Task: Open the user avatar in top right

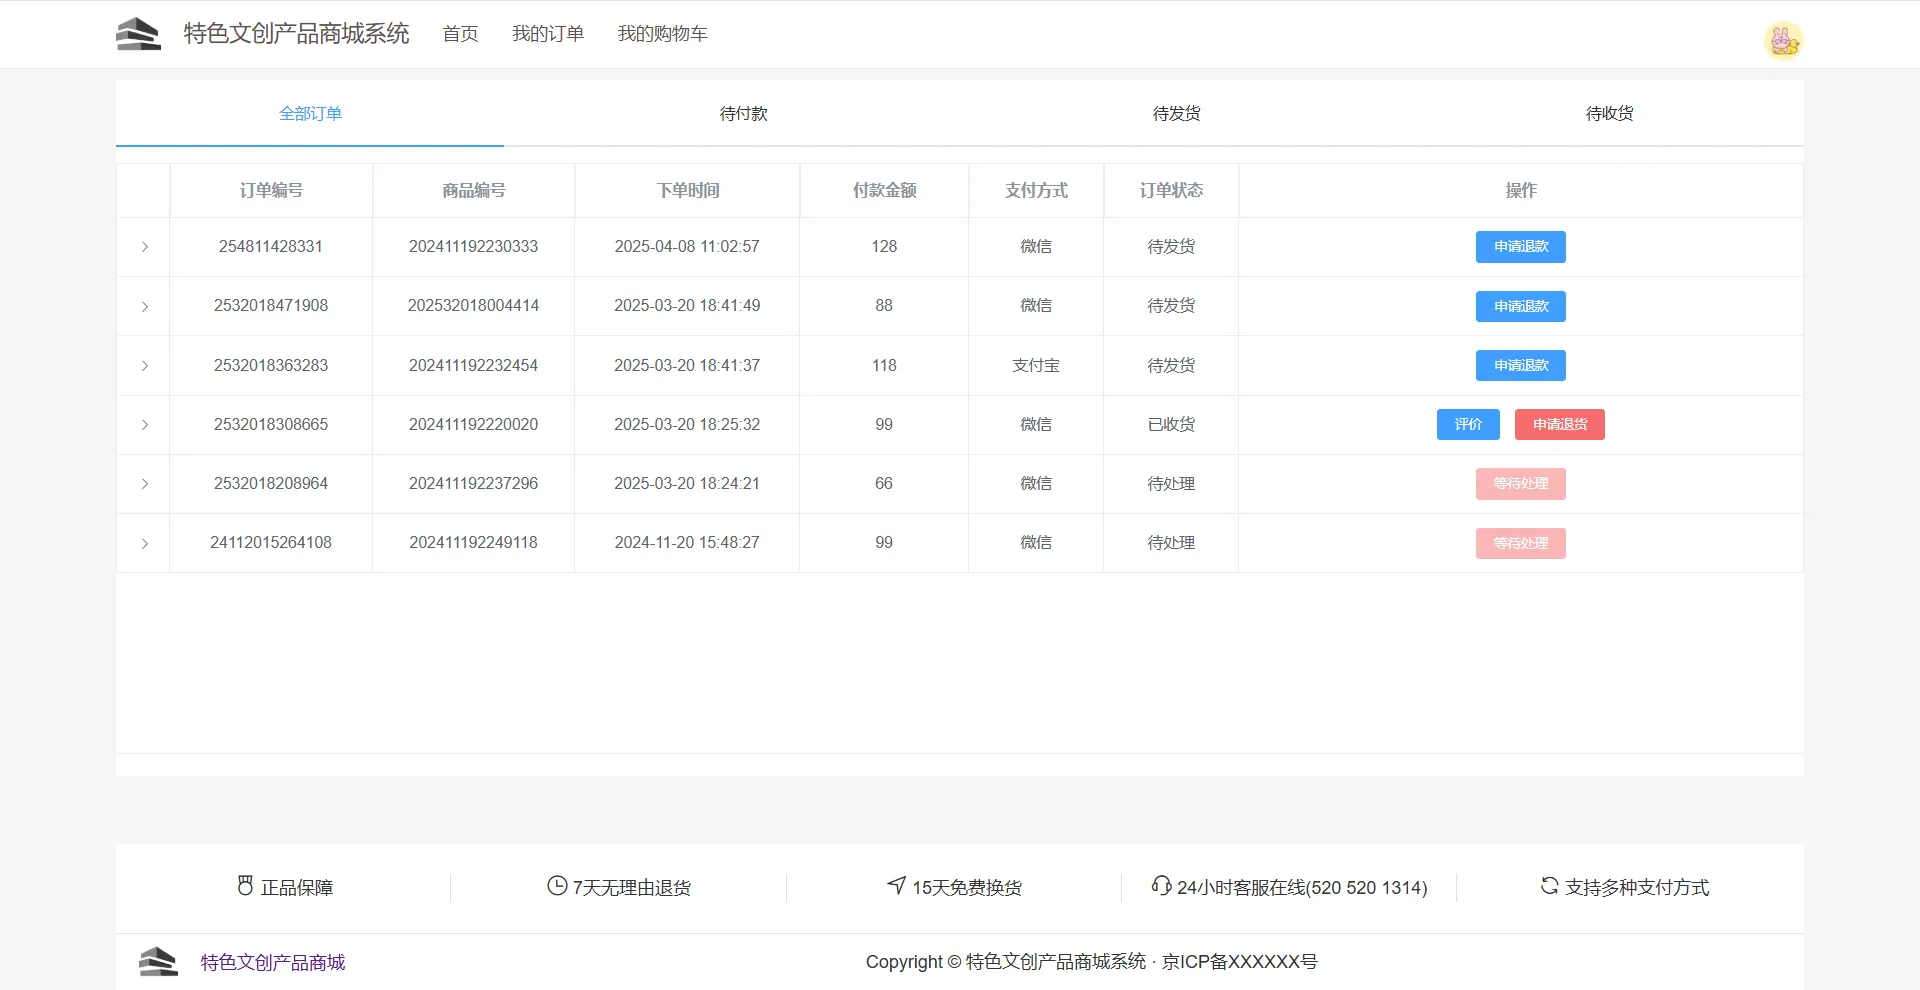Action: (x=1782, y=41)
